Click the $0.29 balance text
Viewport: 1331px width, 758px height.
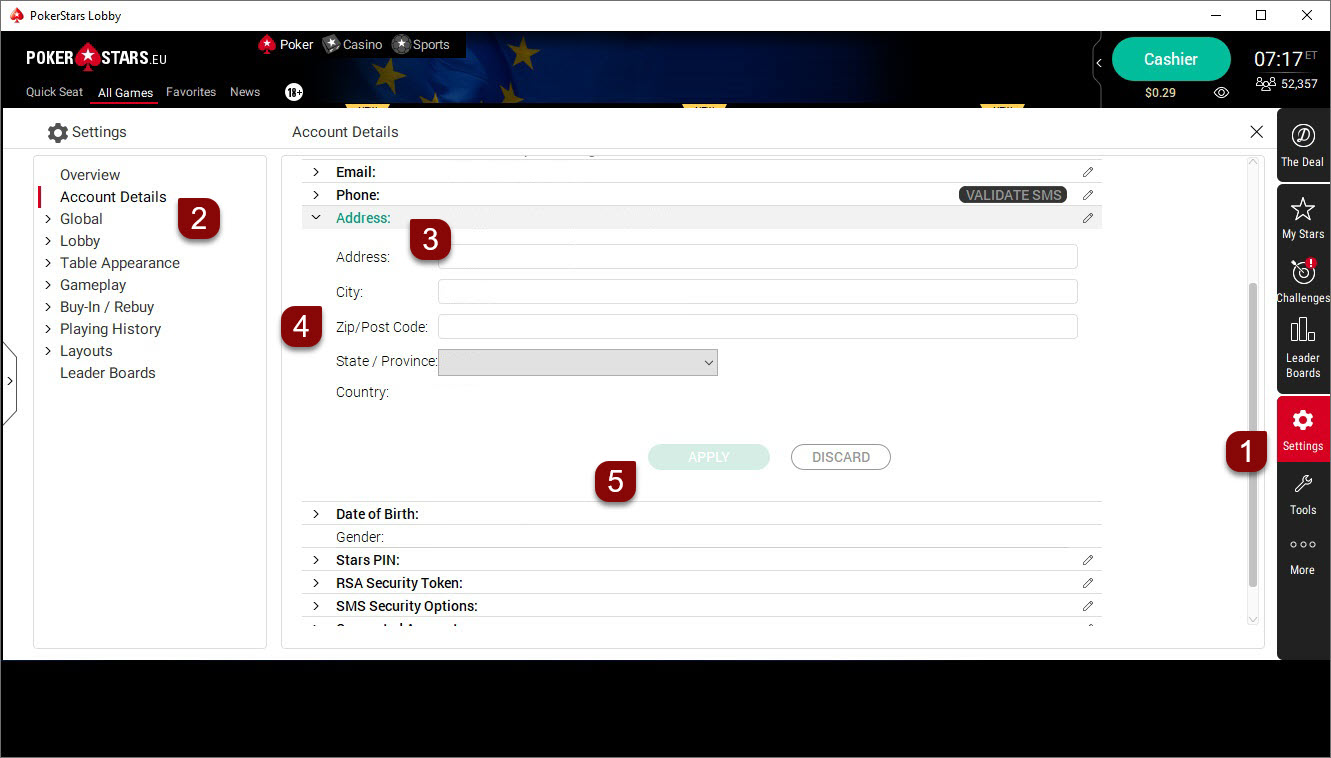1160,93
